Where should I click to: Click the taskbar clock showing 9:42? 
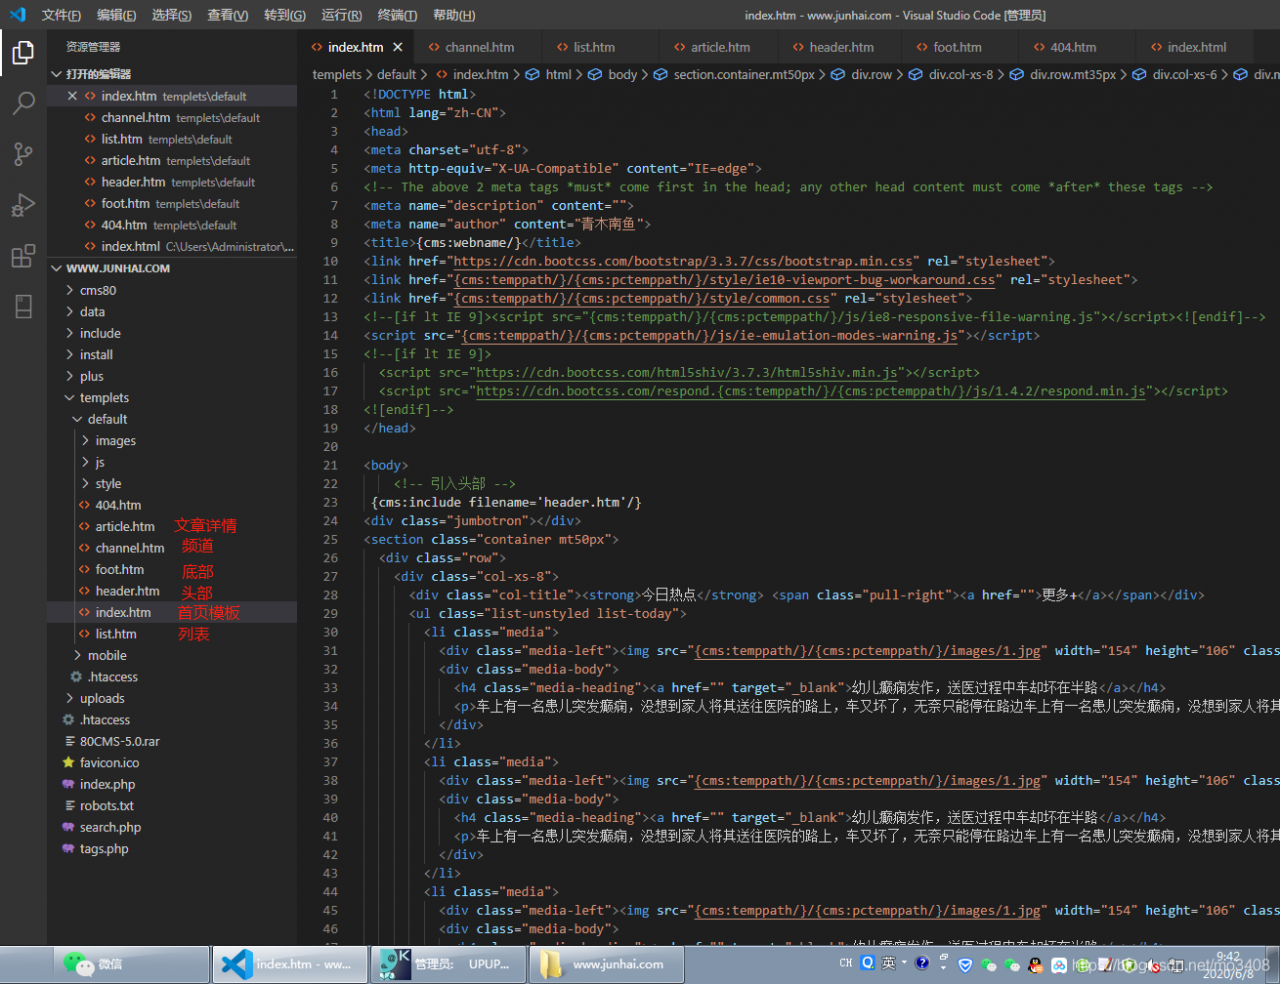click(1228, 965)
